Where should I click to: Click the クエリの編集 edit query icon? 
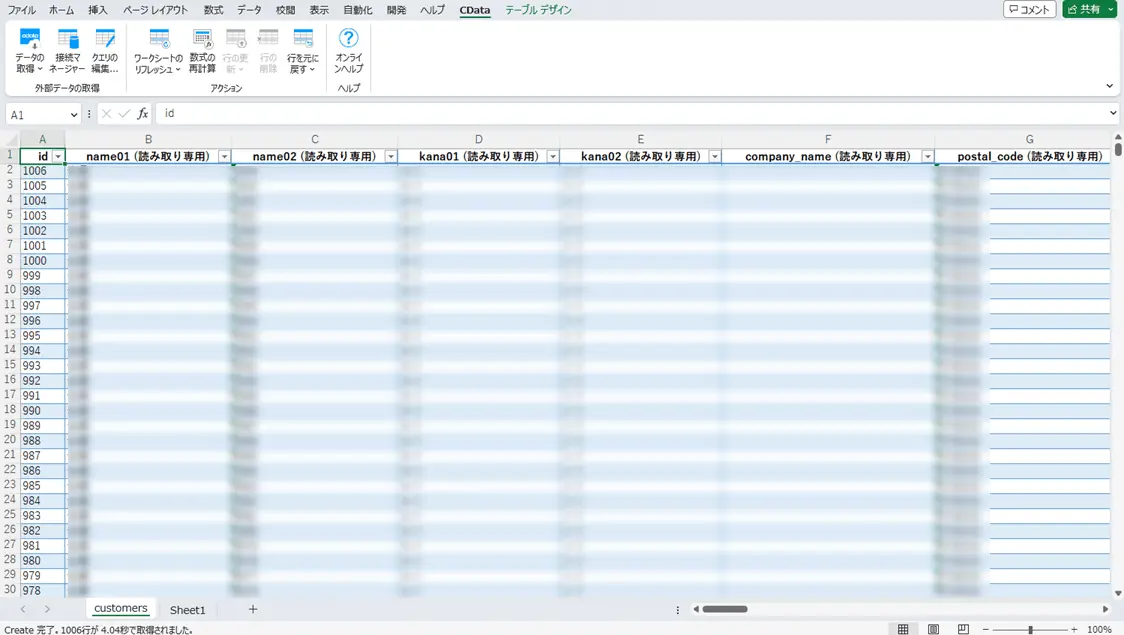pos(105,51)
